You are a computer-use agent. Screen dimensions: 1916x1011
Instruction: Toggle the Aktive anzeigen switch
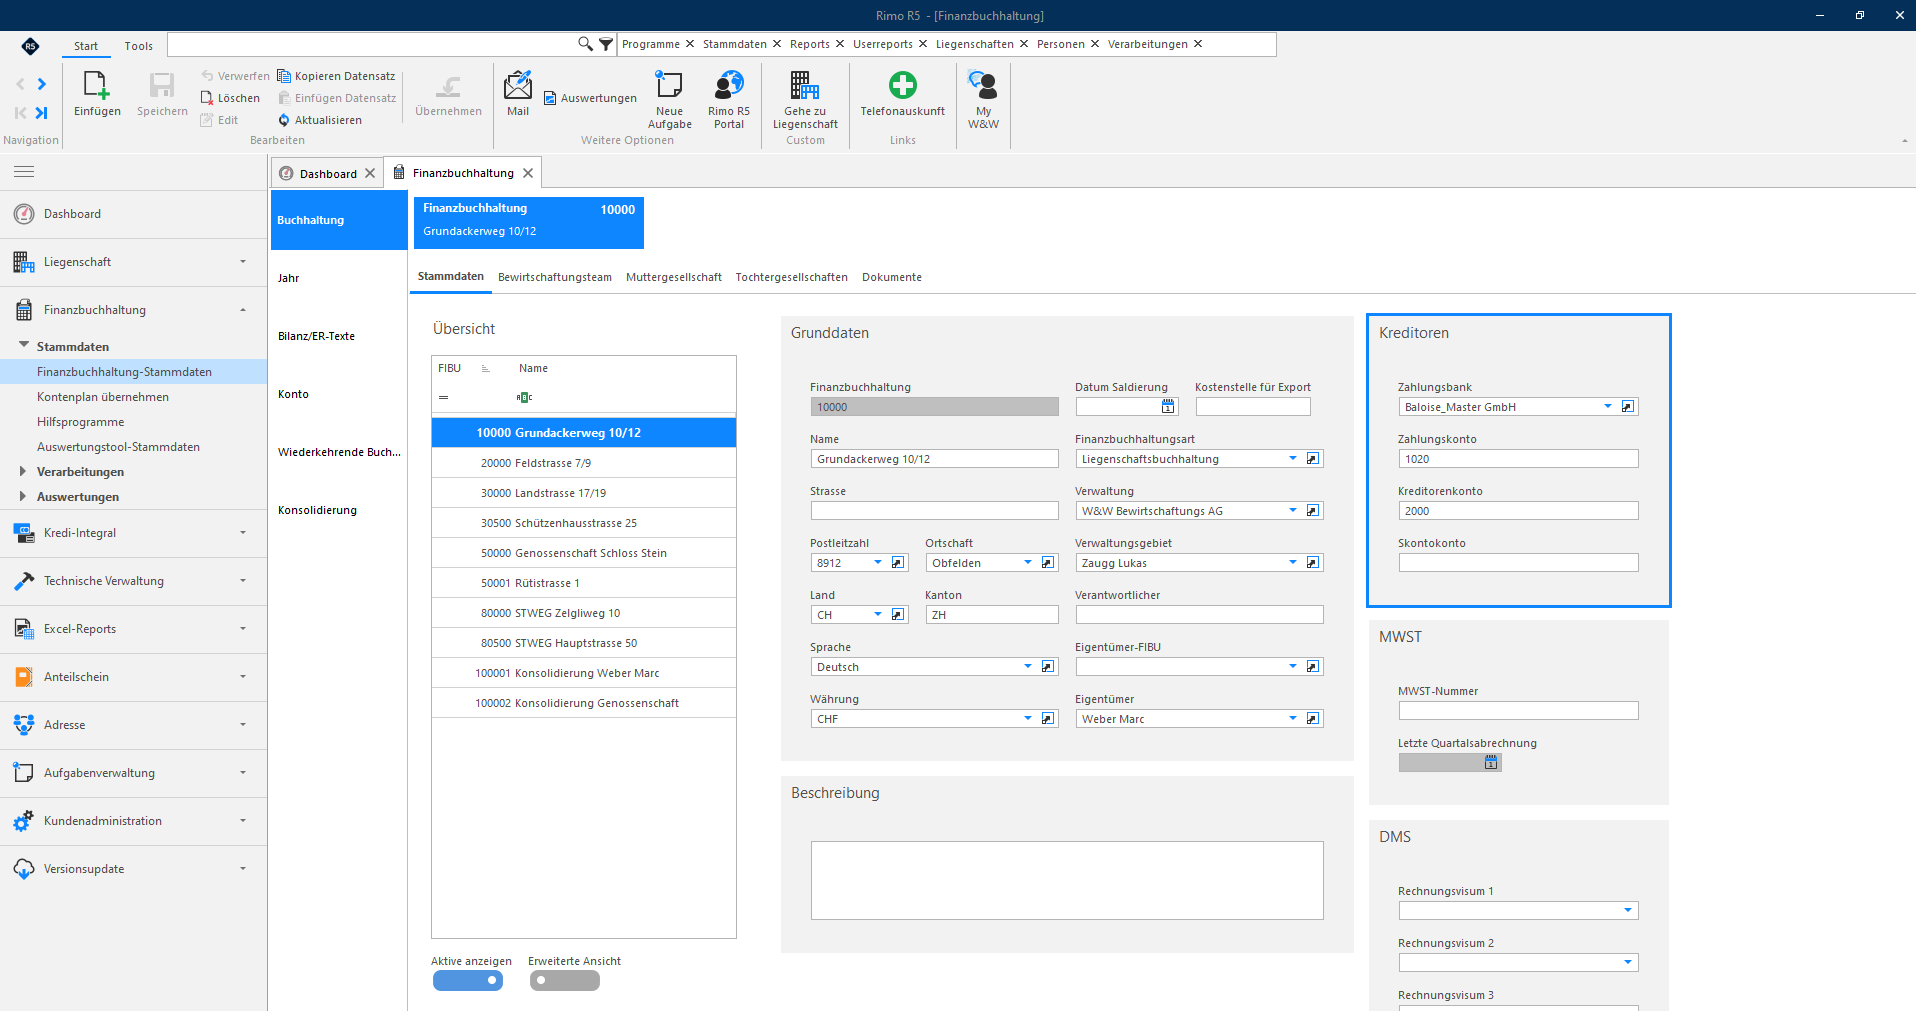[468, 981]
